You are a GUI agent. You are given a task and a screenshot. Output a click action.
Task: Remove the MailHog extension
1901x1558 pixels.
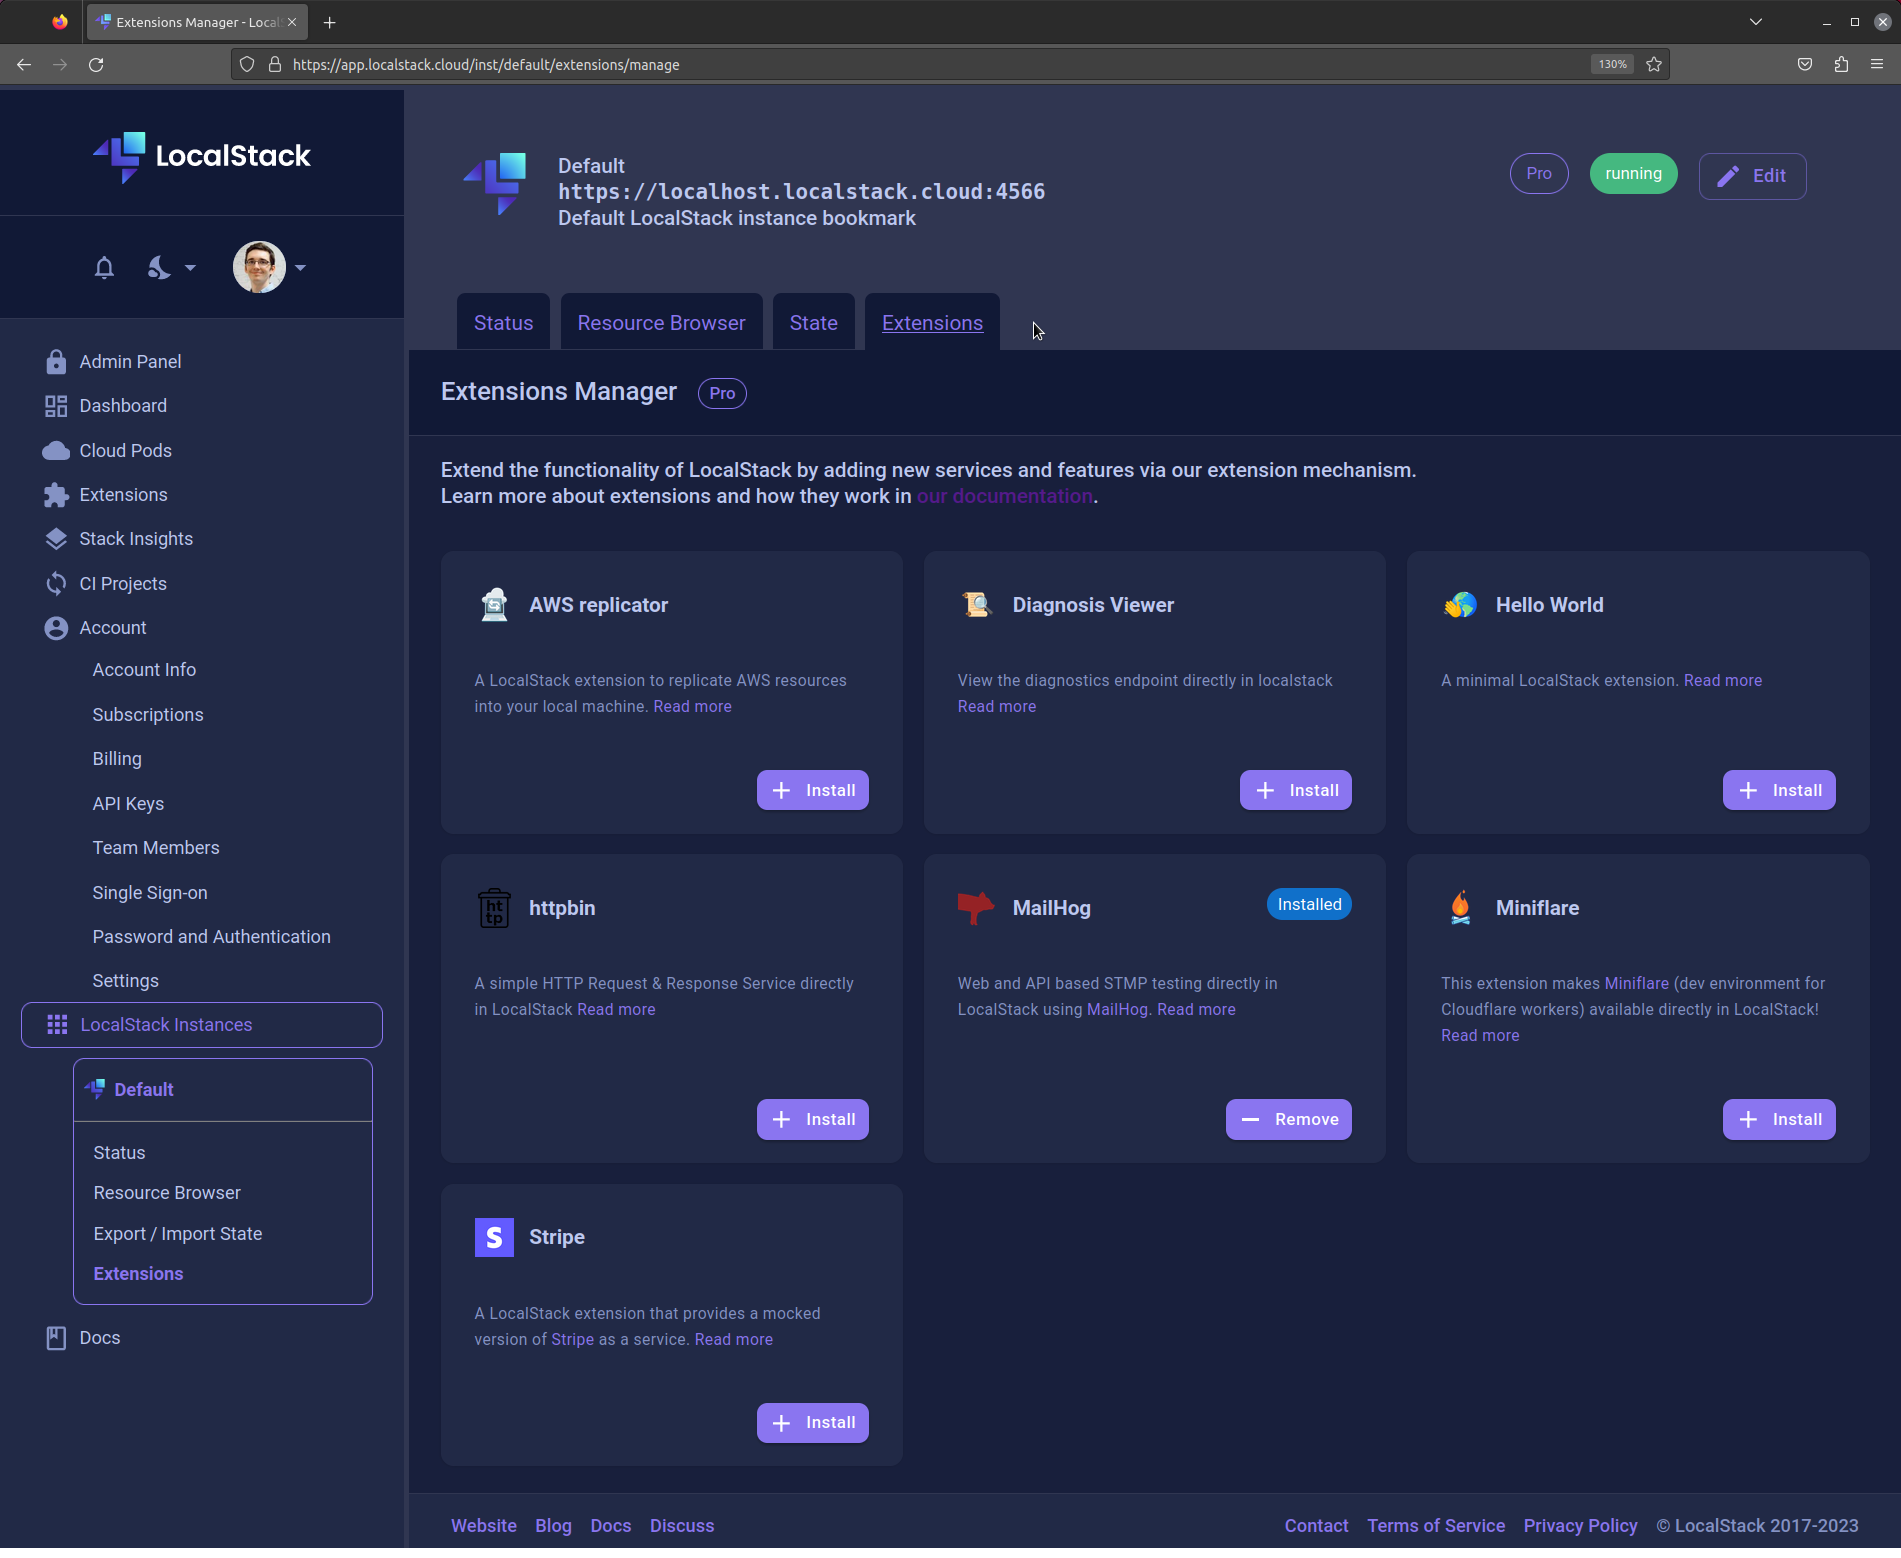(1288, 1119)
